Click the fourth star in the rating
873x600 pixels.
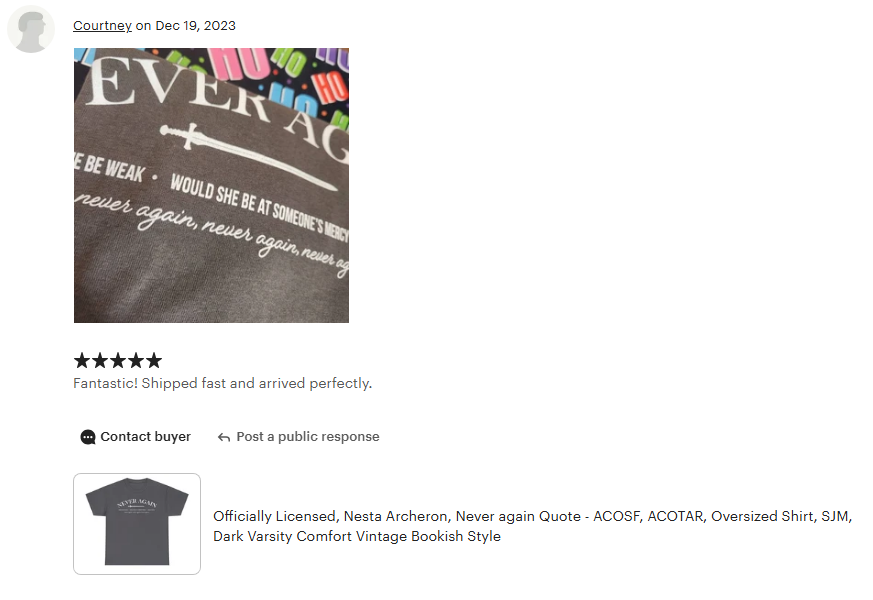click(x=135, y=361)
